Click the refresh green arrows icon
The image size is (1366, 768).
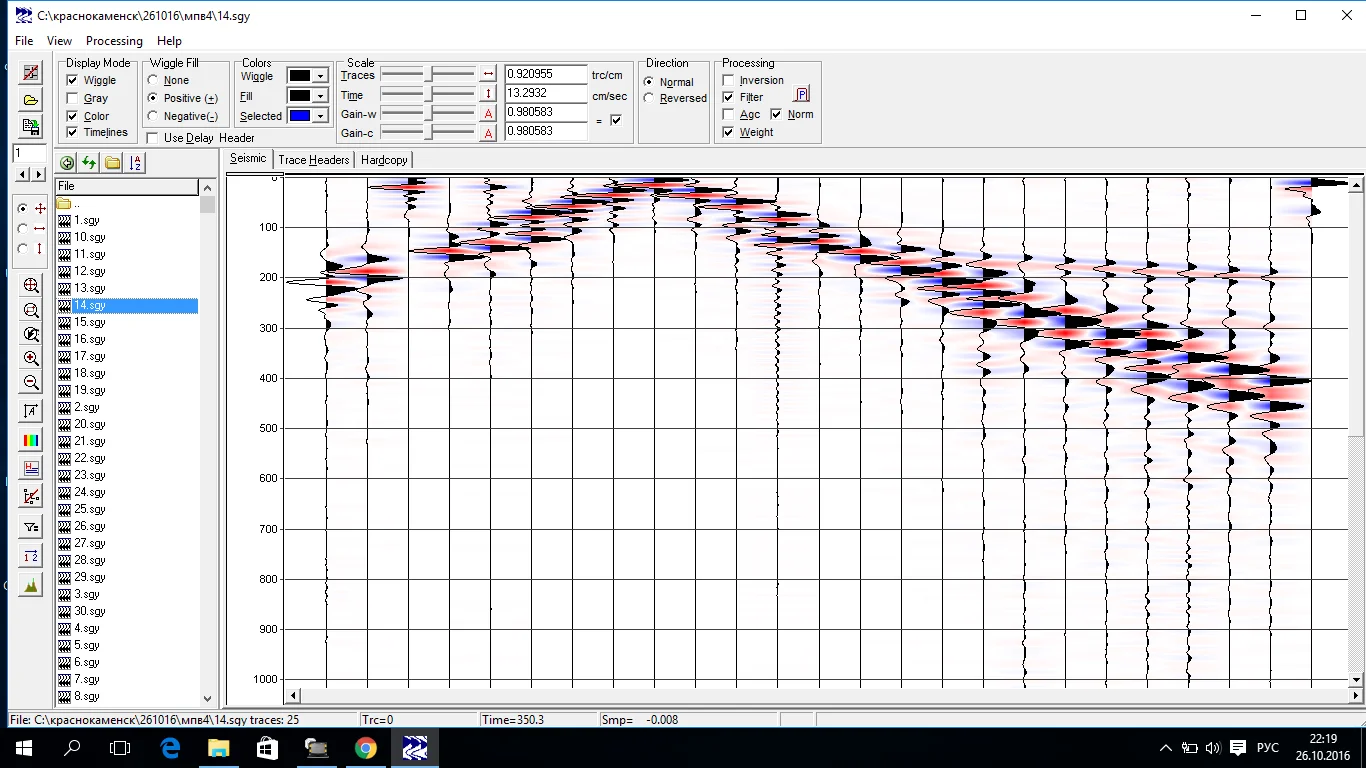pyautogui.click(x=90, y=163)
